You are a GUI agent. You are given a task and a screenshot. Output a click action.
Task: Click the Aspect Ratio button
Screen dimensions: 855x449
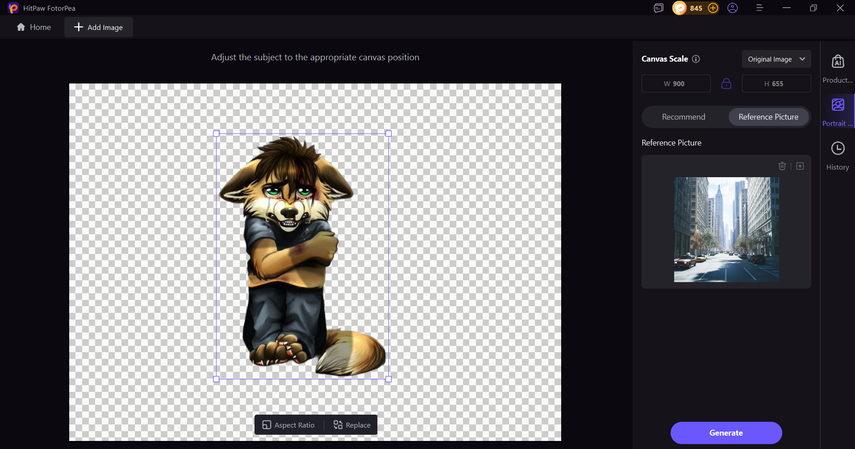[x=288, y=425]
